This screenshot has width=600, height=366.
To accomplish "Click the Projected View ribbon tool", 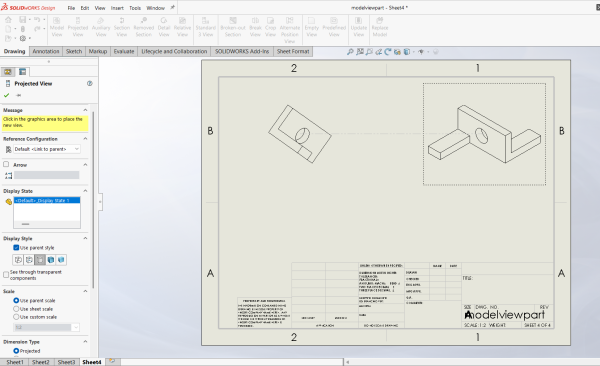I will coord(78,27).
